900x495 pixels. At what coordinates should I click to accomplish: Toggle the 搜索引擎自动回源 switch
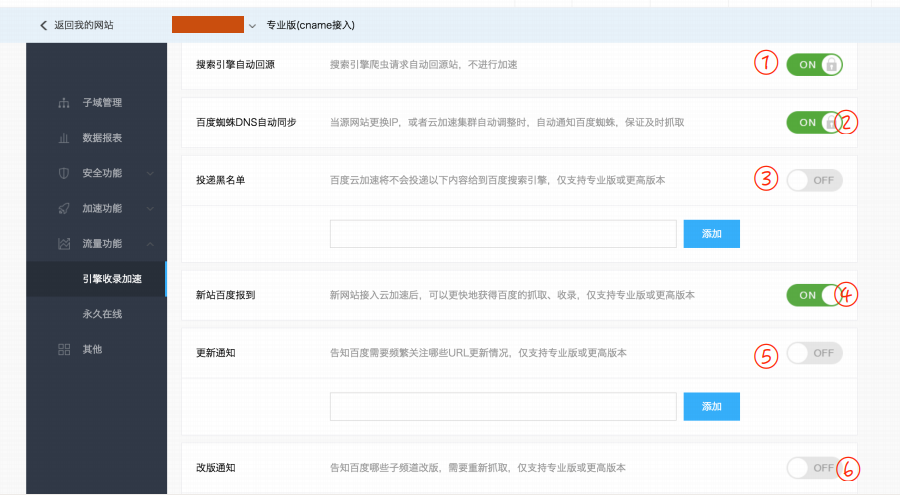pos(814,65)
